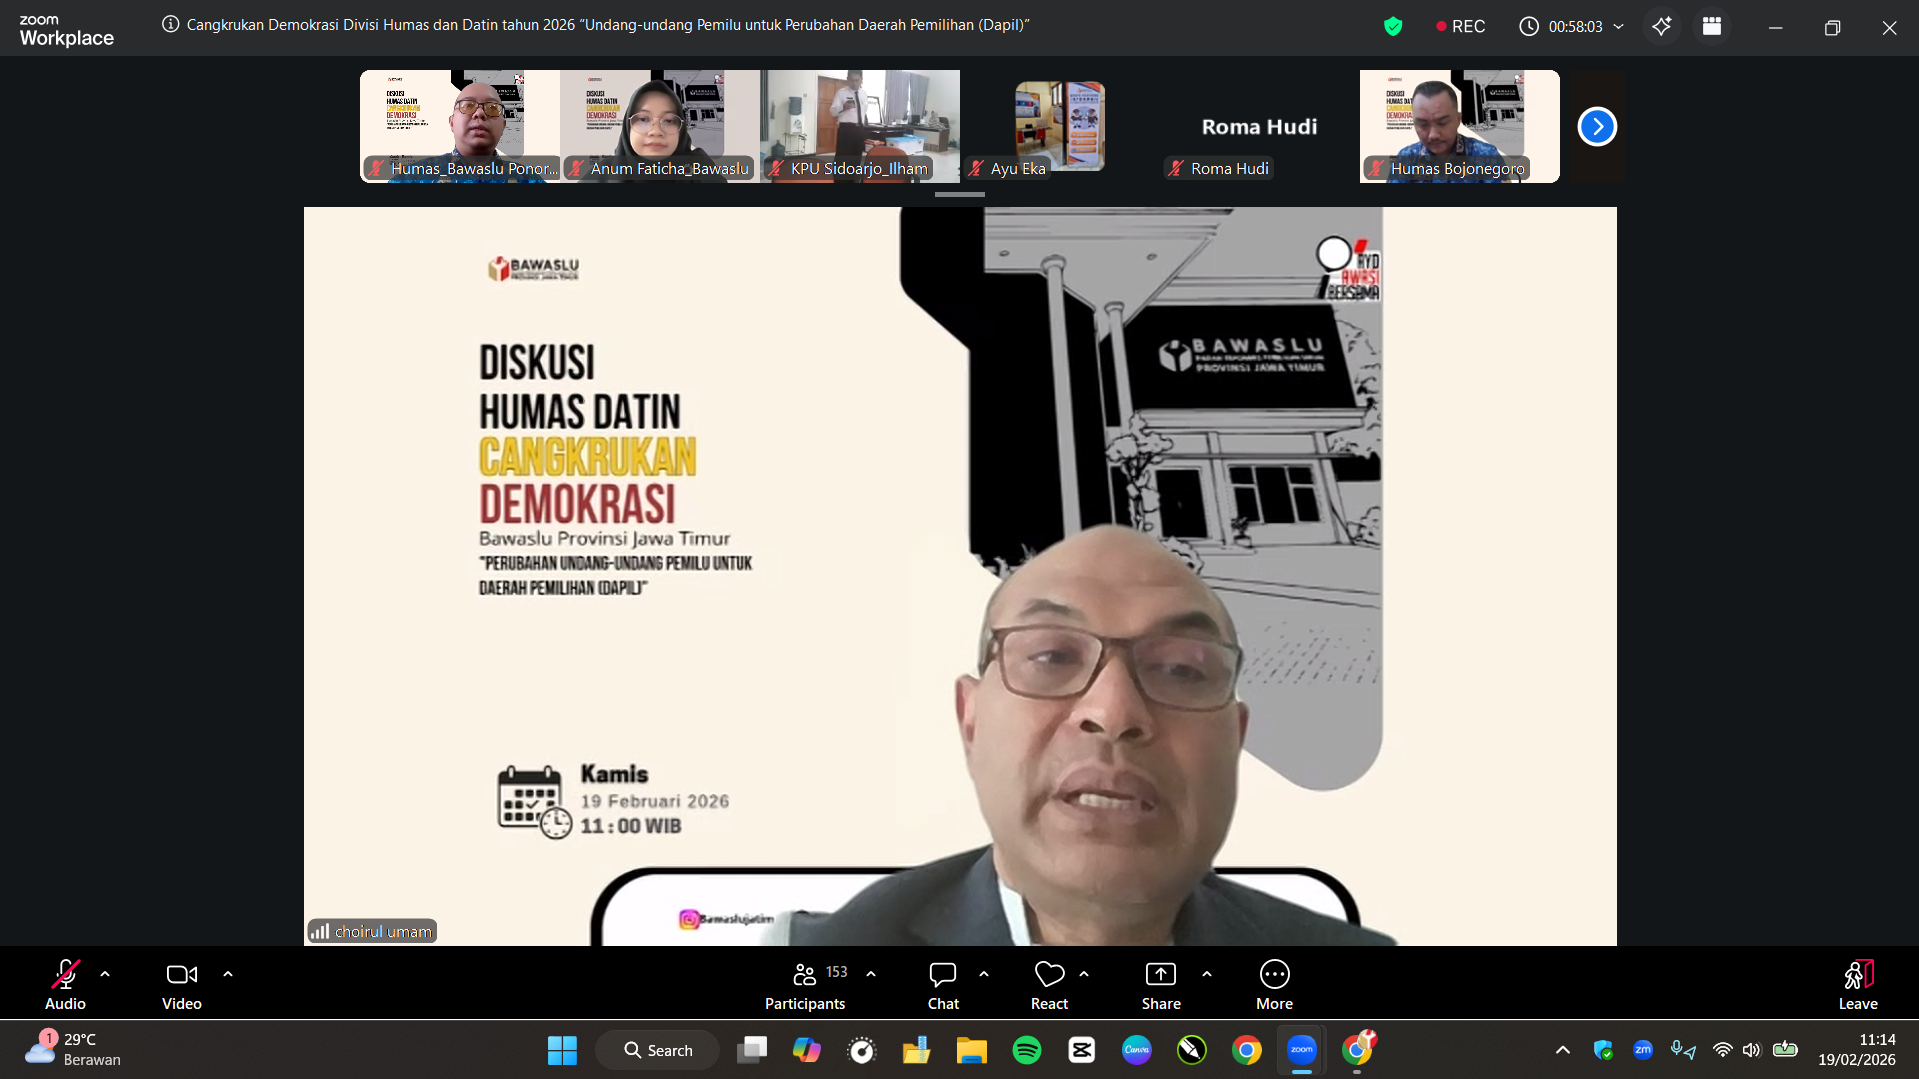The width and height of the screenshot is (1919, 1079).
Task: Open the AI Companion sparkle icon
Action: [x=1662, y=26]
